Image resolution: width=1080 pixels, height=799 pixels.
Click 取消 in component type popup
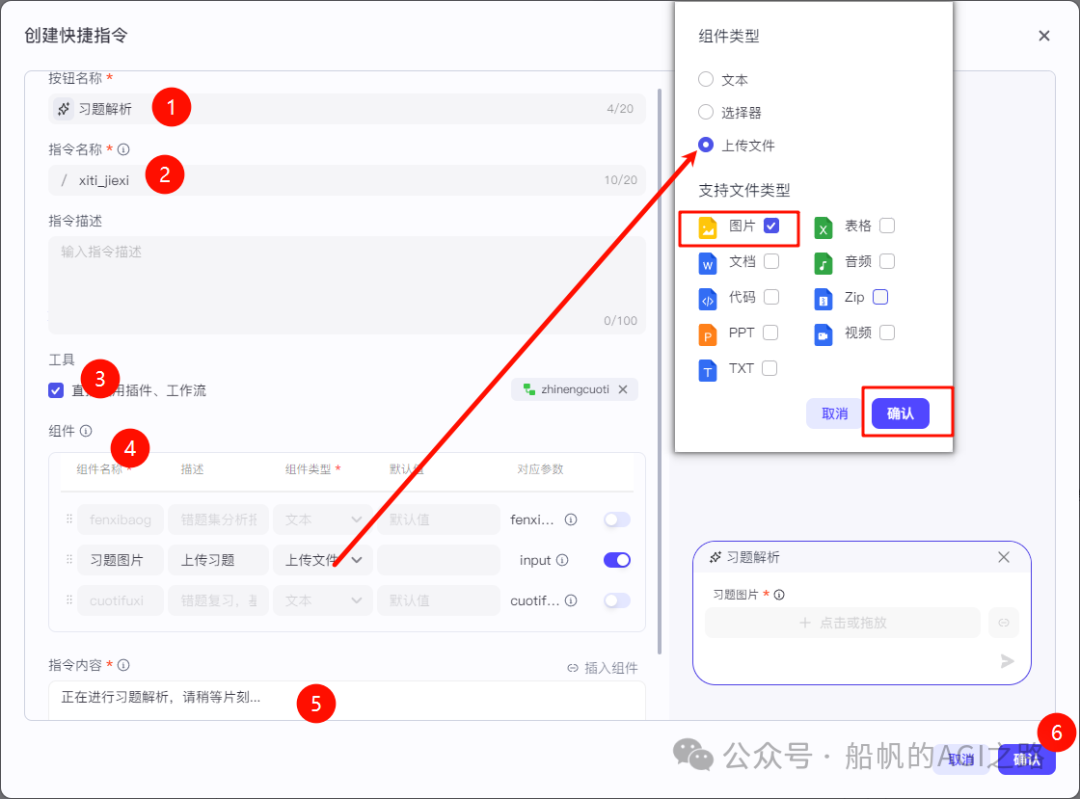834,413
